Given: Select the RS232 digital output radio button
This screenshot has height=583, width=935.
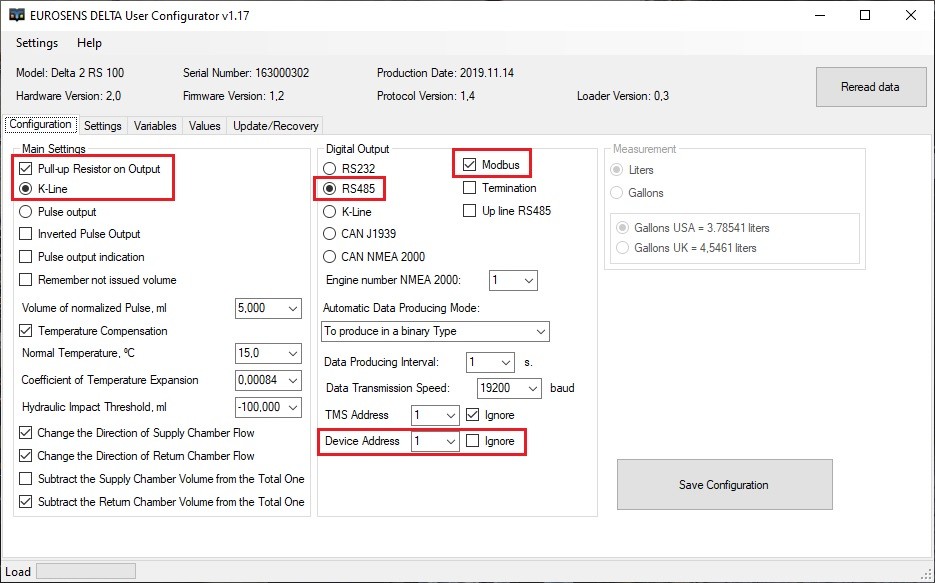Looking at the screenshot, I should coord(330,169).
